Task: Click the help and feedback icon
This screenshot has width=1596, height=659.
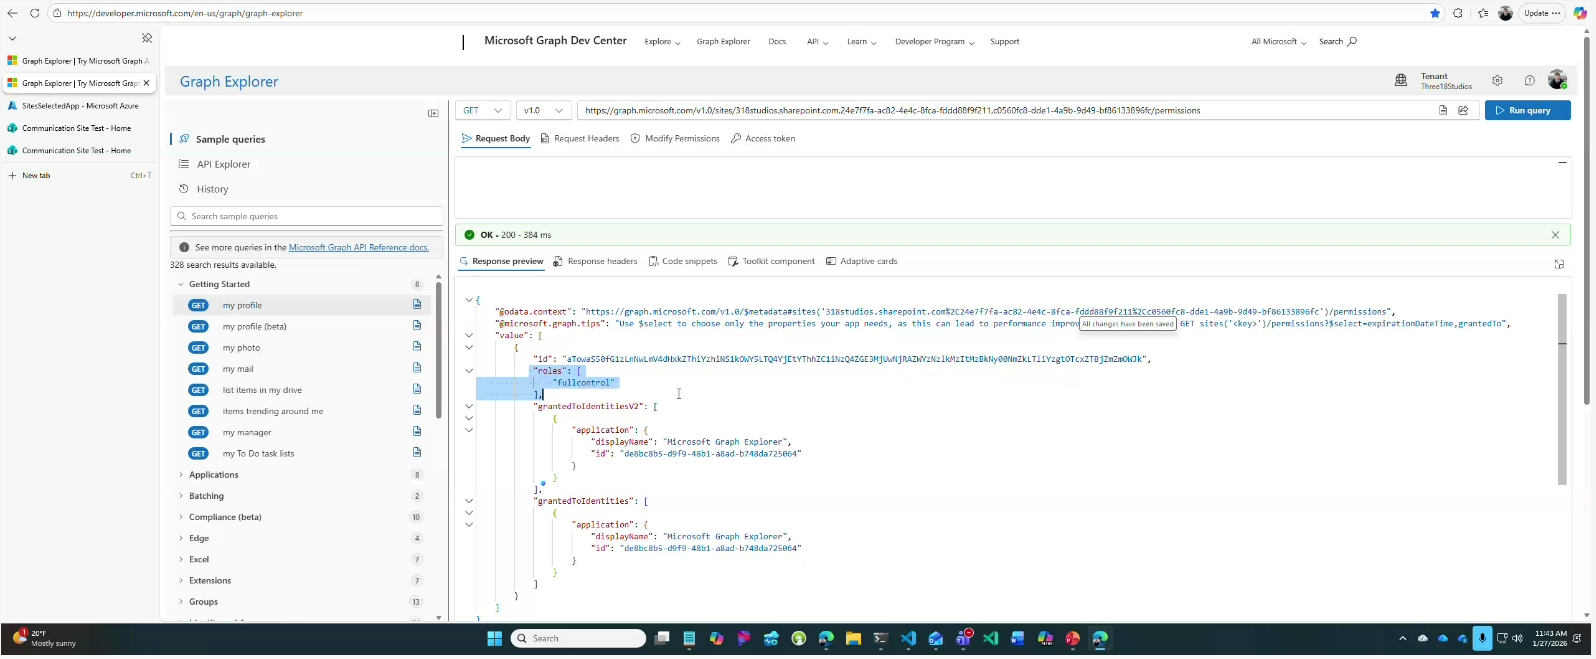Action: pos(1529,81)
